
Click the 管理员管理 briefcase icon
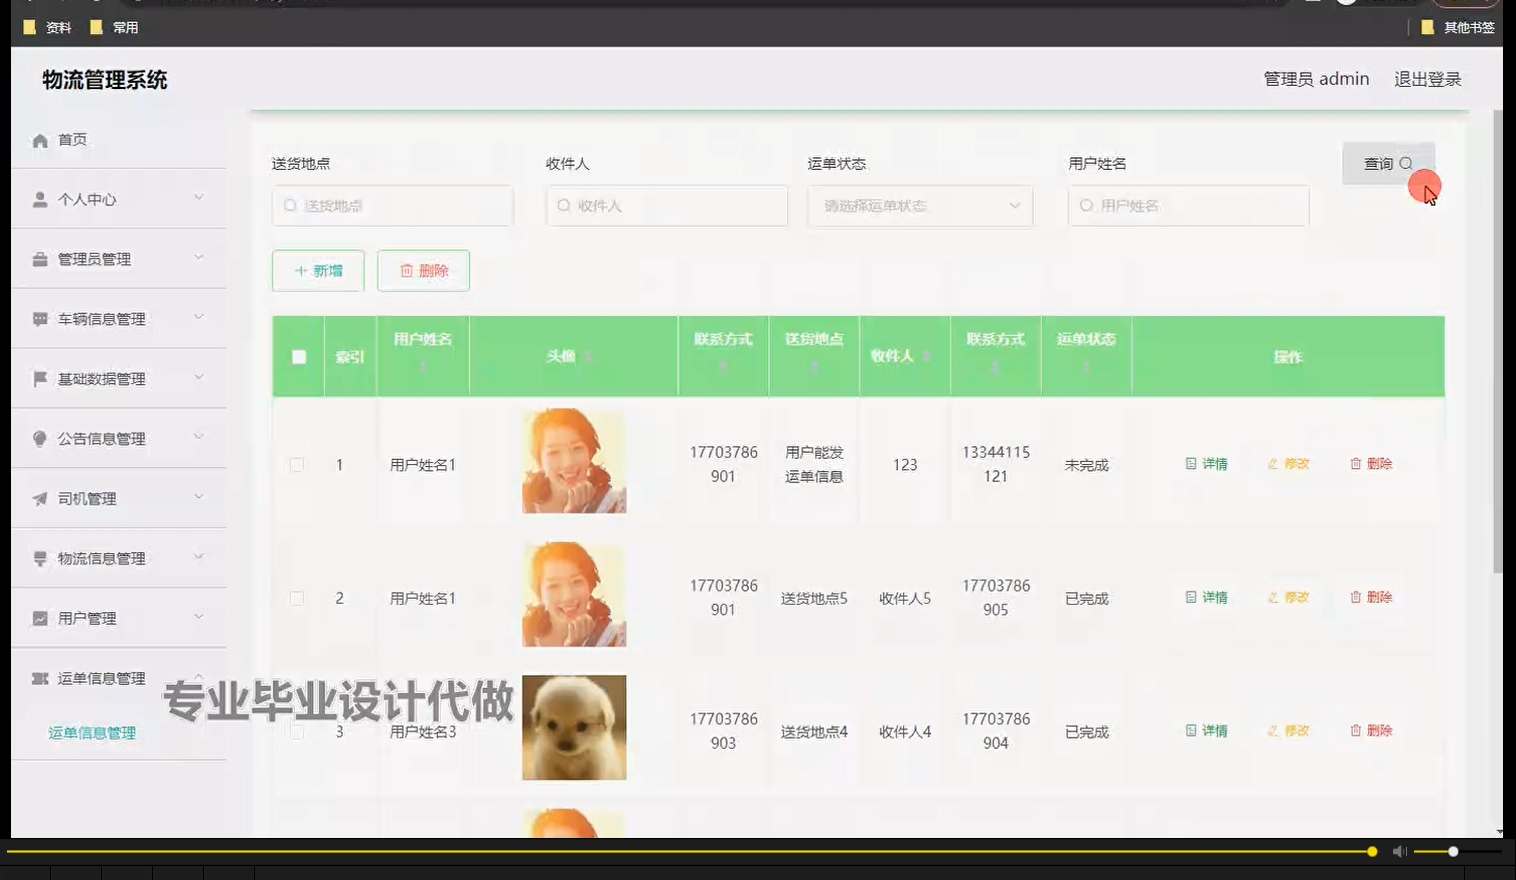tap(40, 259)
